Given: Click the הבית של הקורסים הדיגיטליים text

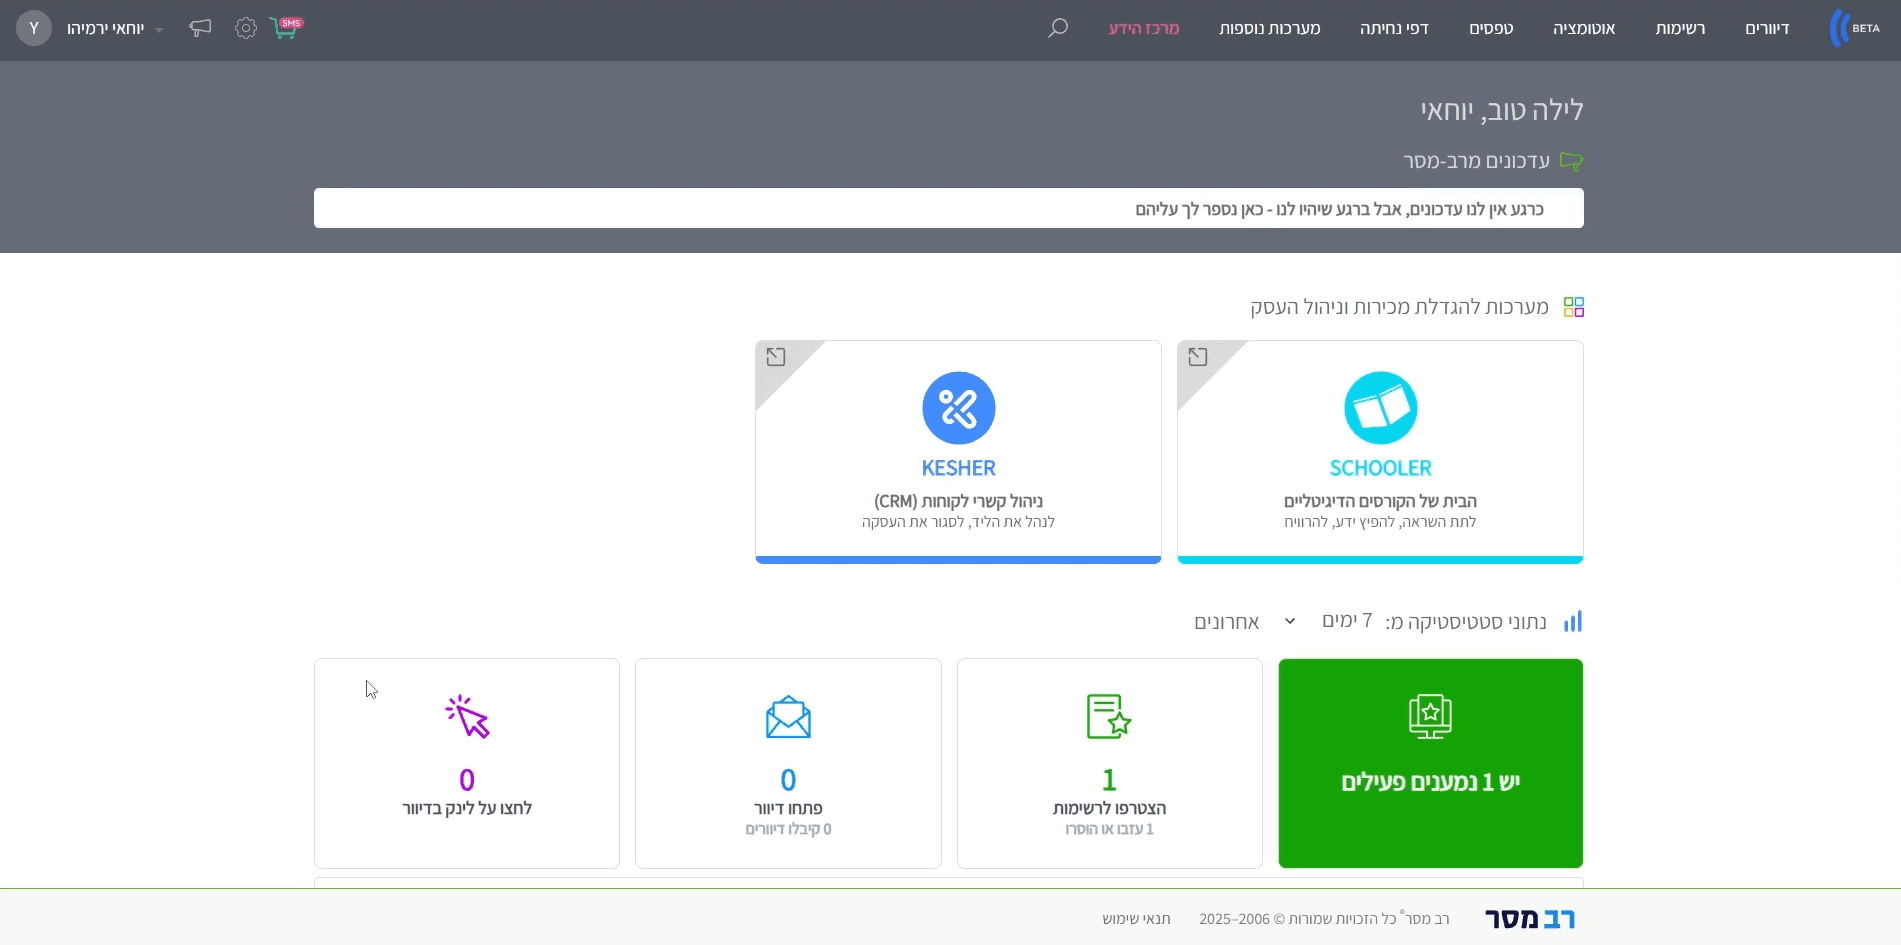Looking at the screenshot, I should (1380, 501).
